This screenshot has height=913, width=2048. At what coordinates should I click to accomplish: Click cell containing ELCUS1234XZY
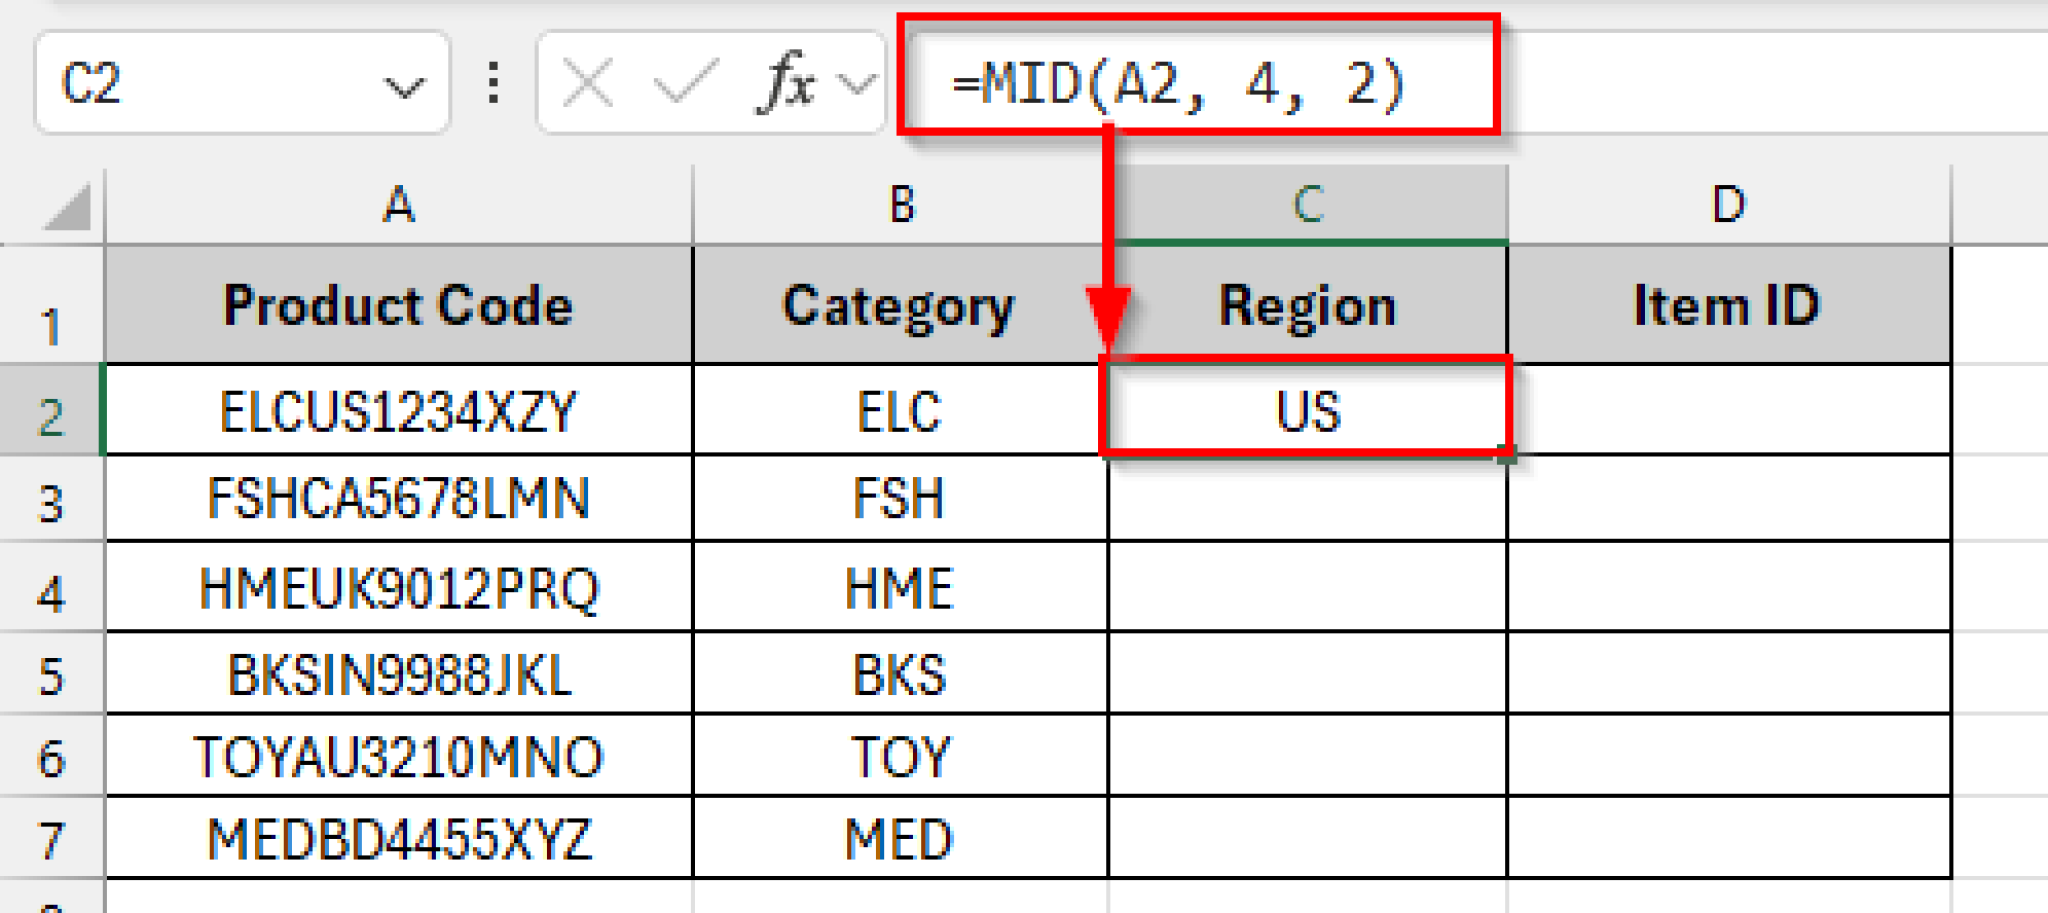398,411
